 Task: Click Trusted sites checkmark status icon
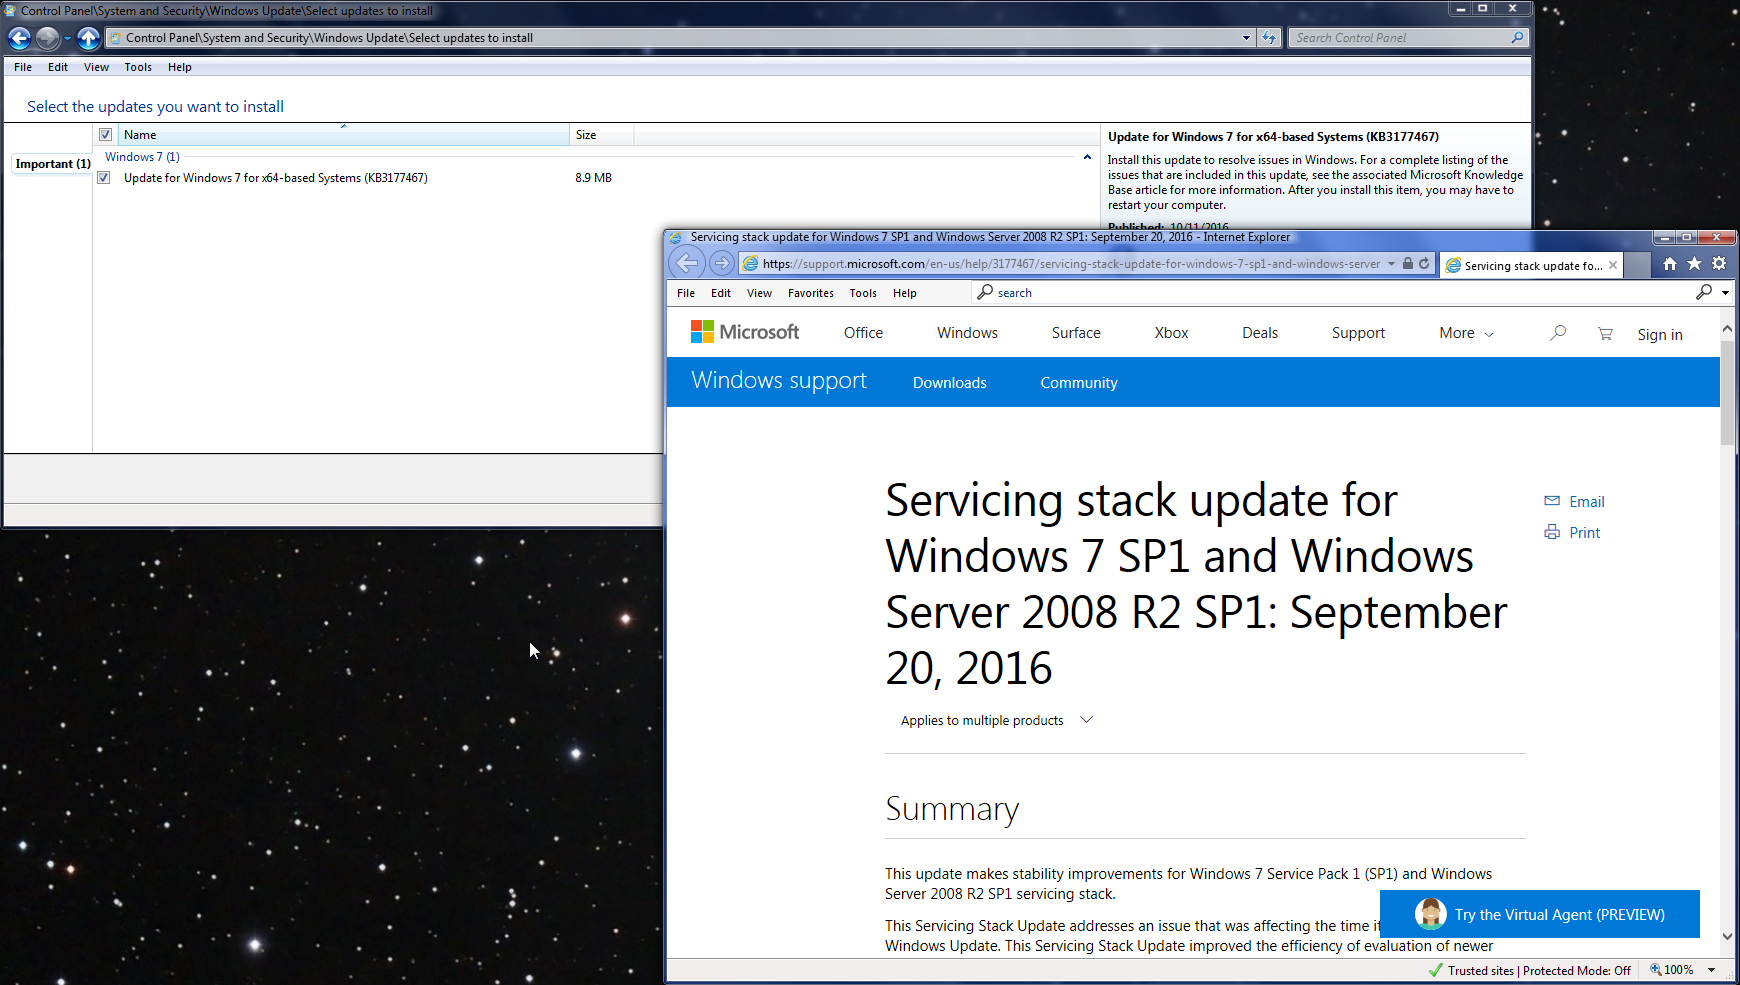1436,970
